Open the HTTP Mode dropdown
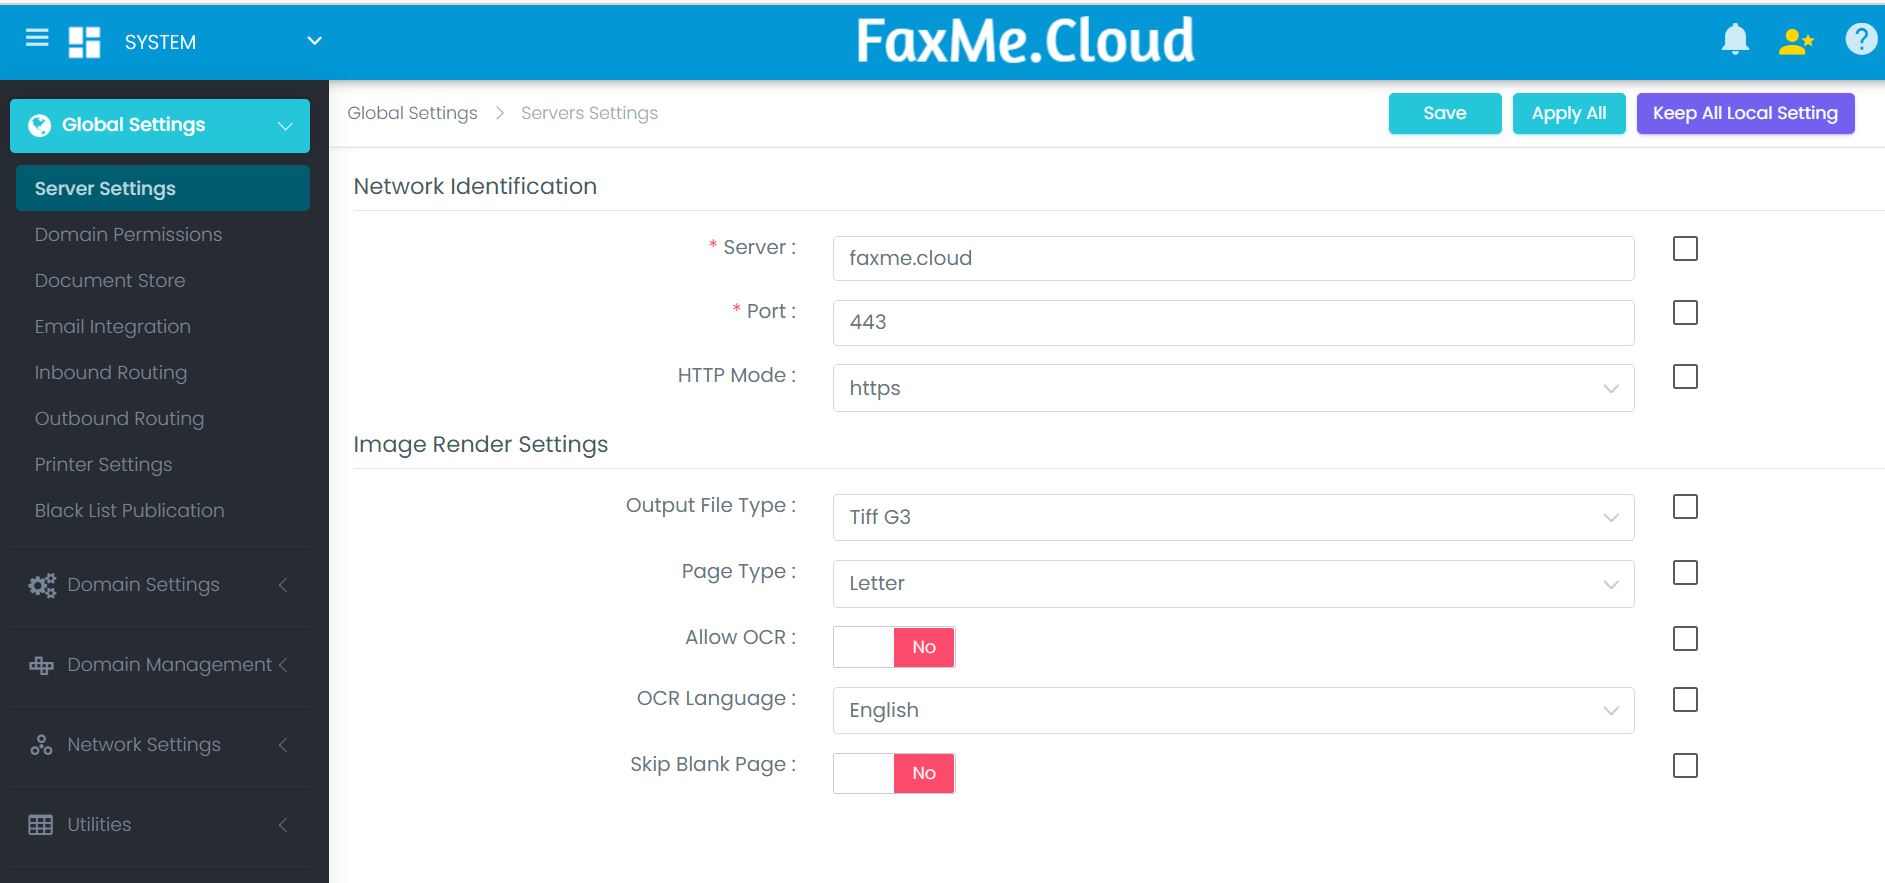 [1233, 388]
